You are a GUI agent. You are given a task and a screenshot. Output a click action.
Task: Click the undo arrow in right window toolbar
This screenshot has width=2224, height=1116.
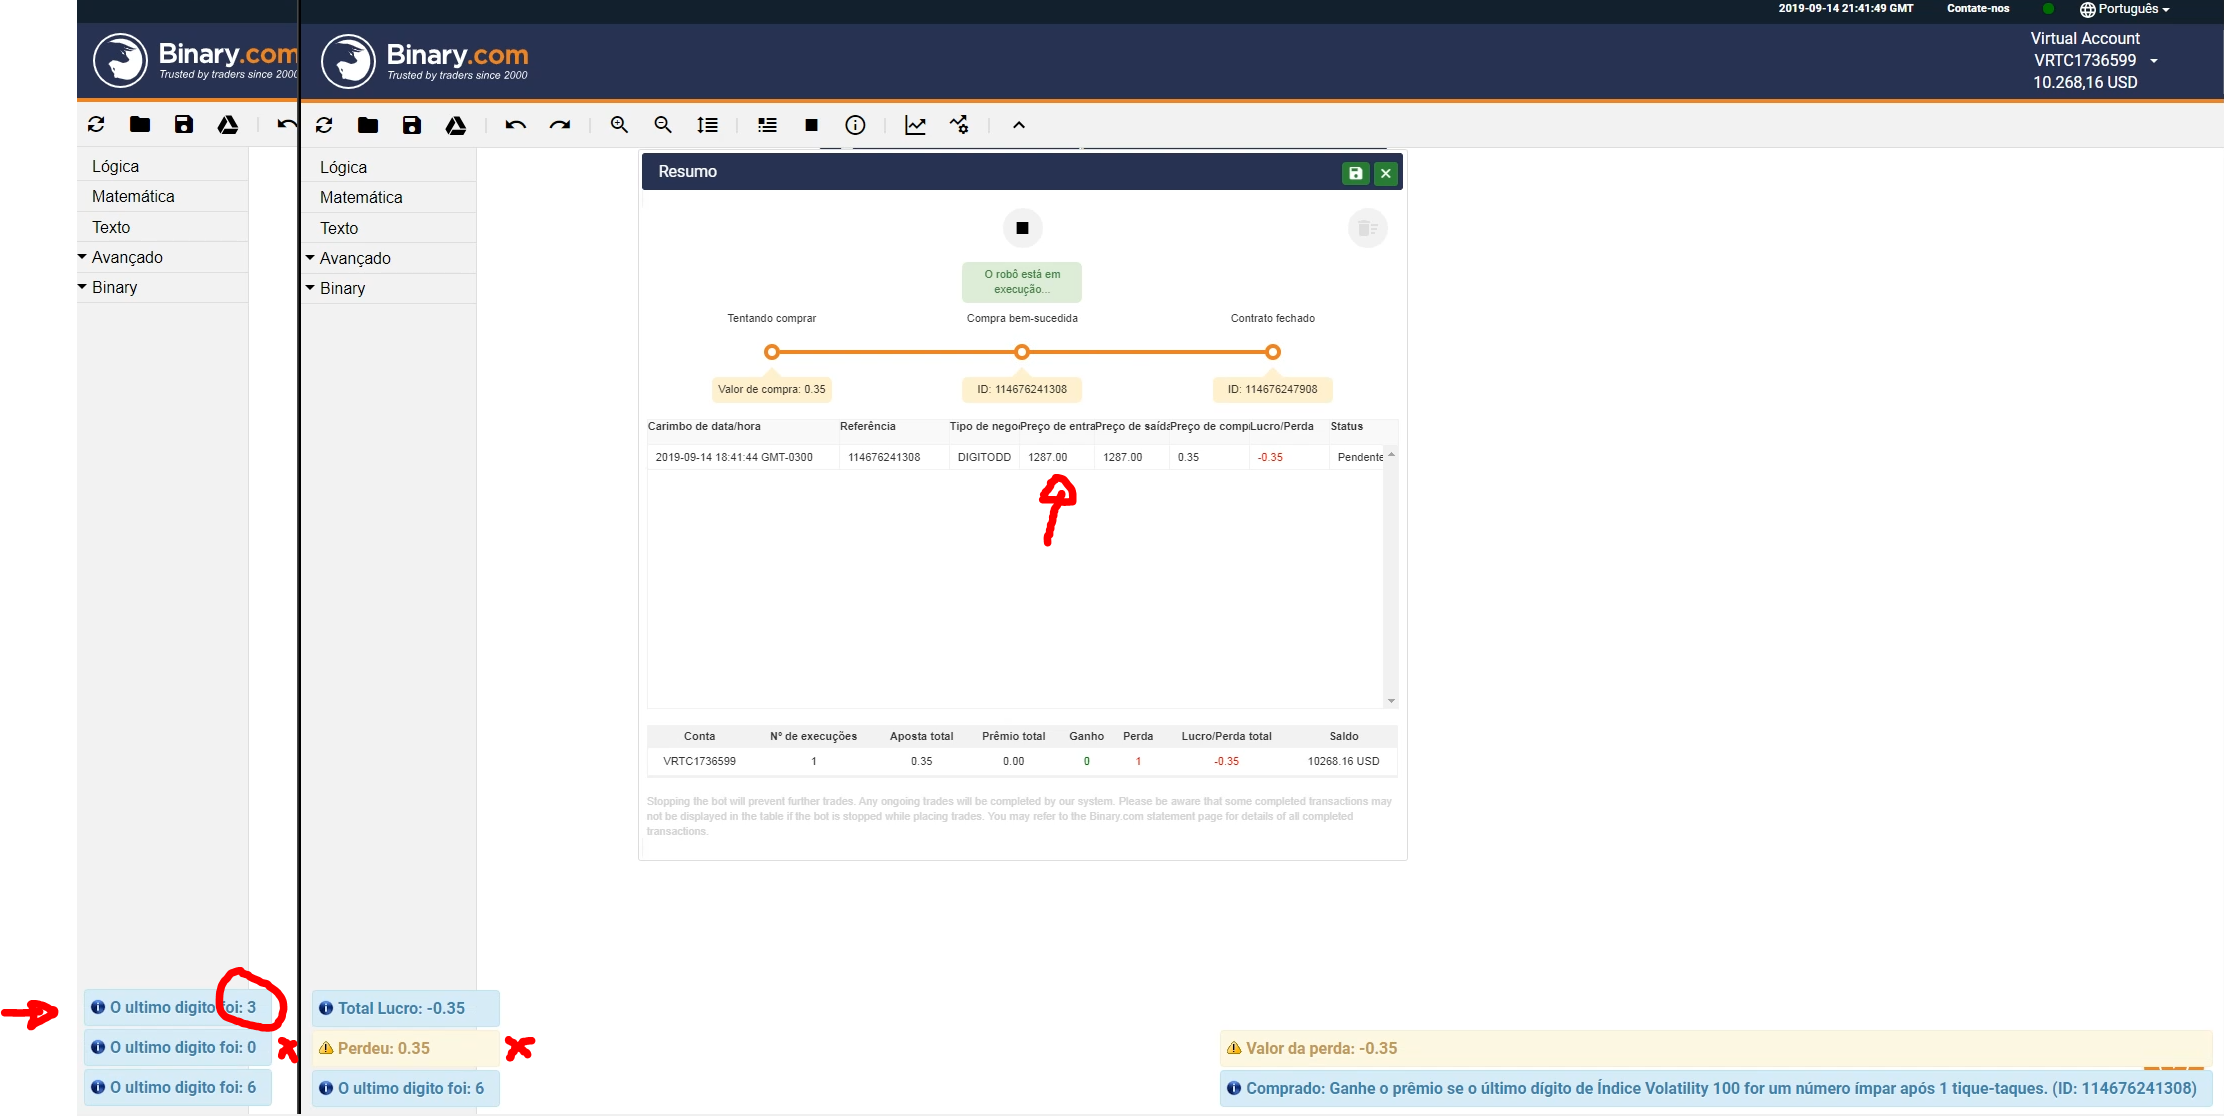pos(516,125)
